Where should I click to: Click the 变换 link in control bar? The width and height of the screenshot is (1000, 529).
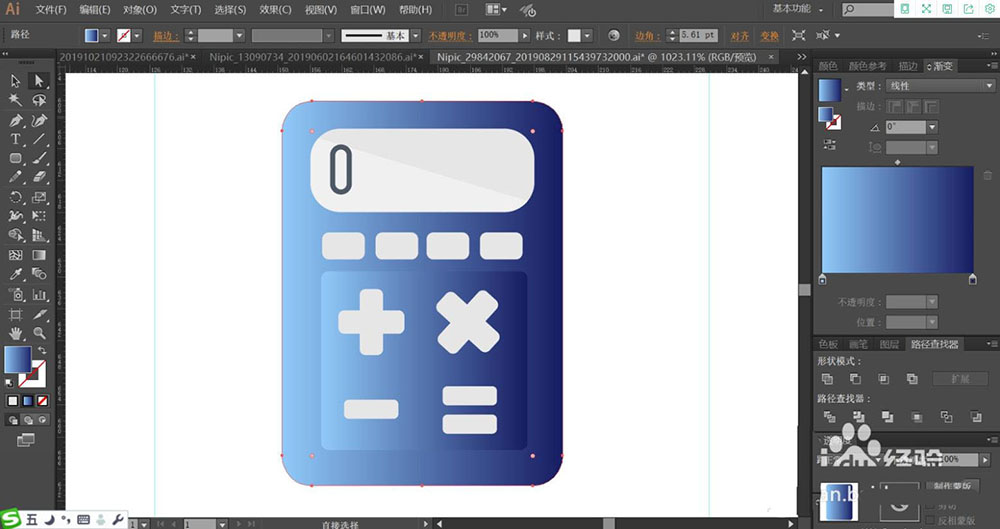(768, 35)
